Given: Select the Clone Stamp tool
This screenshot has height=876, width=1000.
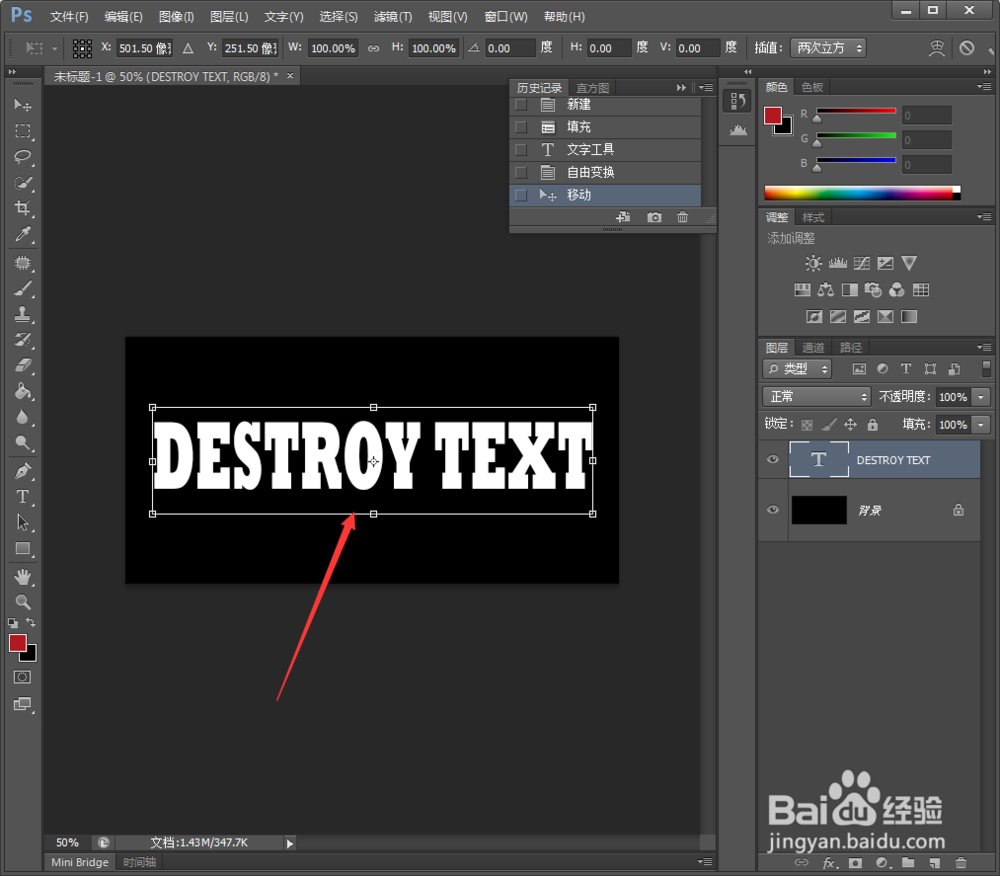Looking at the screenshot, I should pos(23,314).
